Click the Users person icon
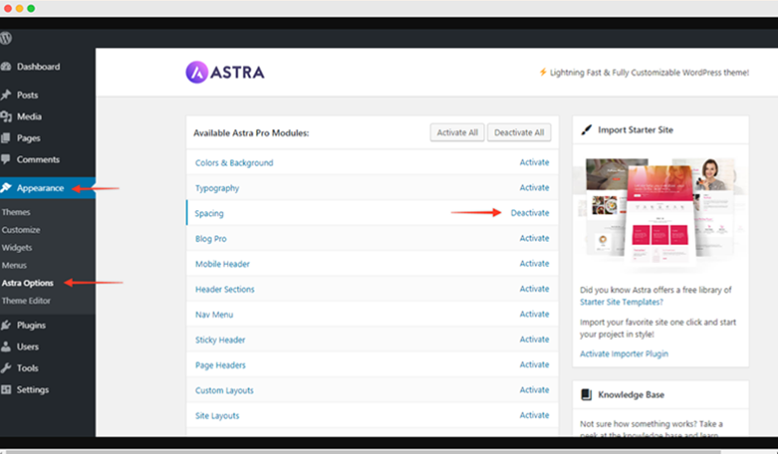 click(6, 346)
